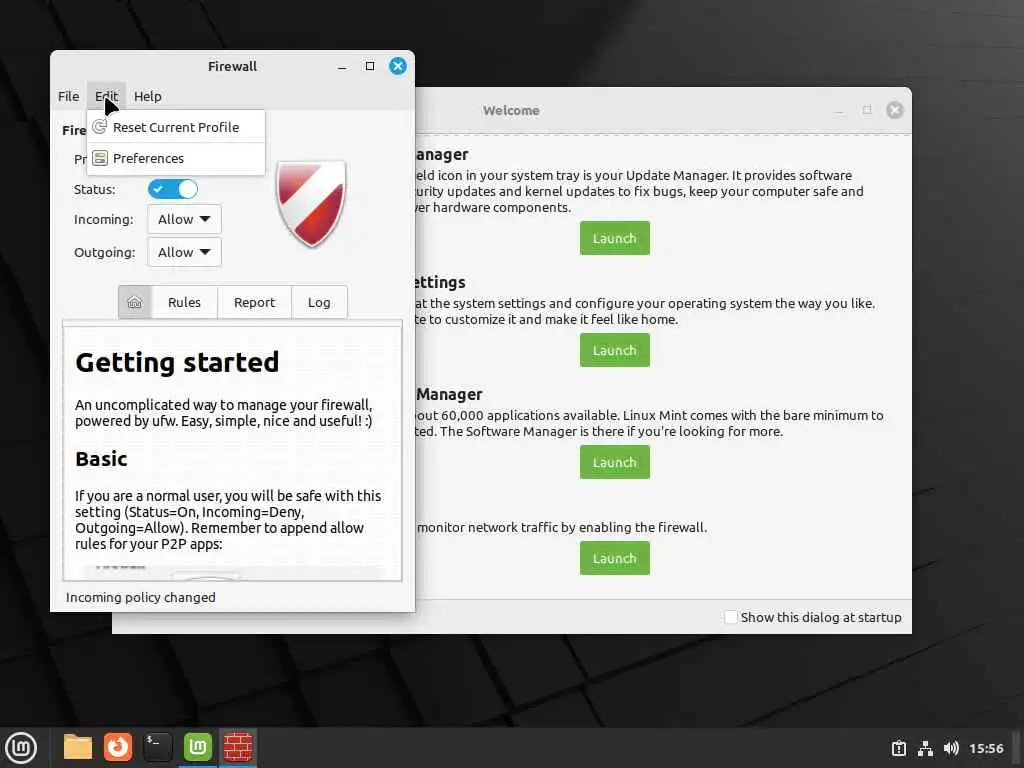Click the Preferences menu icon
The width and height of the screenshot is (1024, 768).
pyautogui.click(x=100, y=158)
